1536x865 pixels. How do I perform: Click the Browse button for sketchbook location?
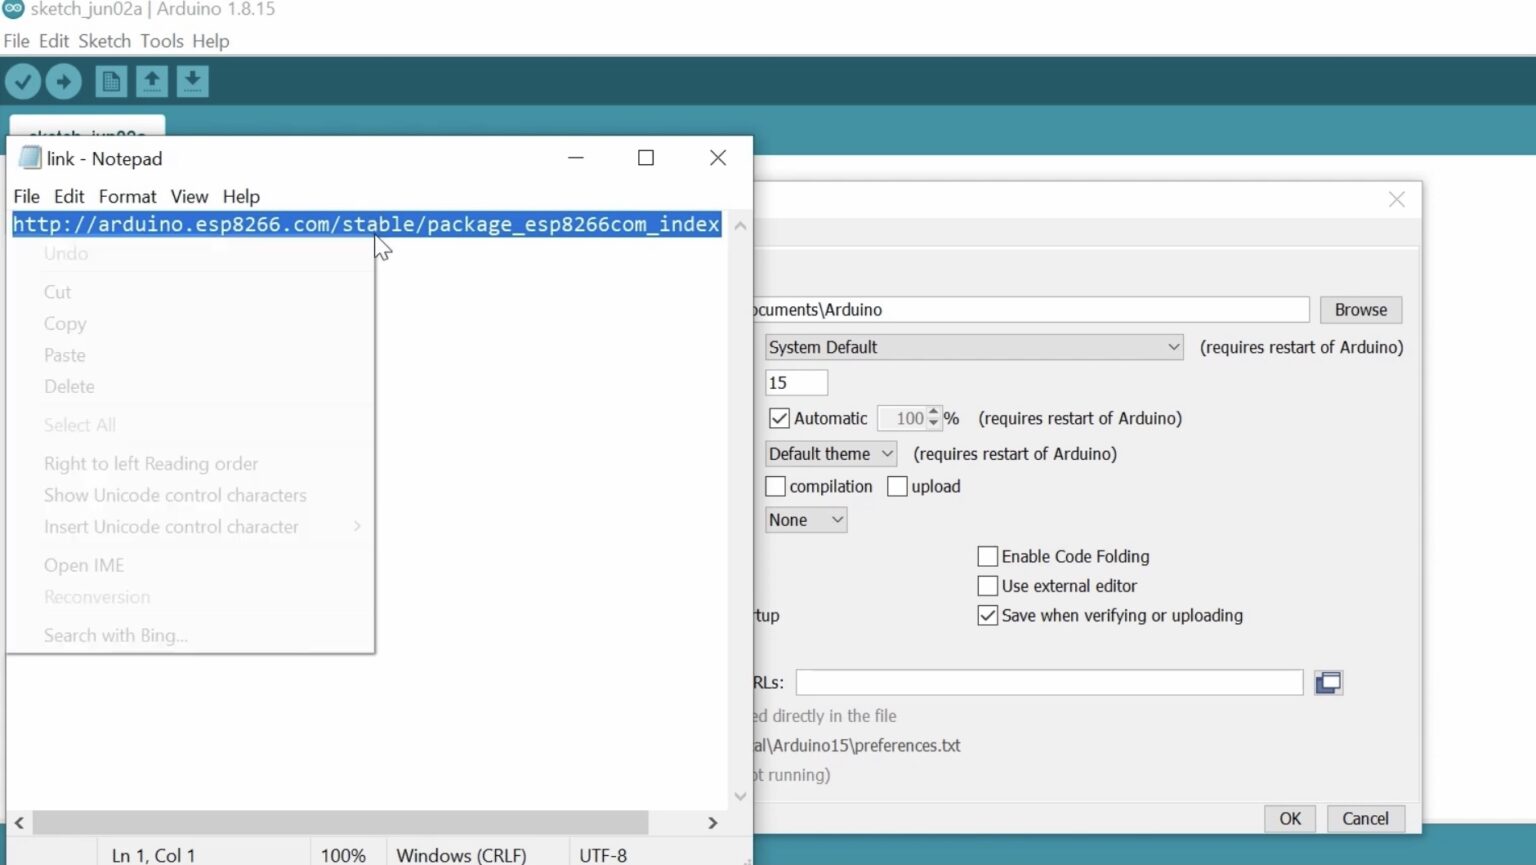click(x=1360, y=310)
